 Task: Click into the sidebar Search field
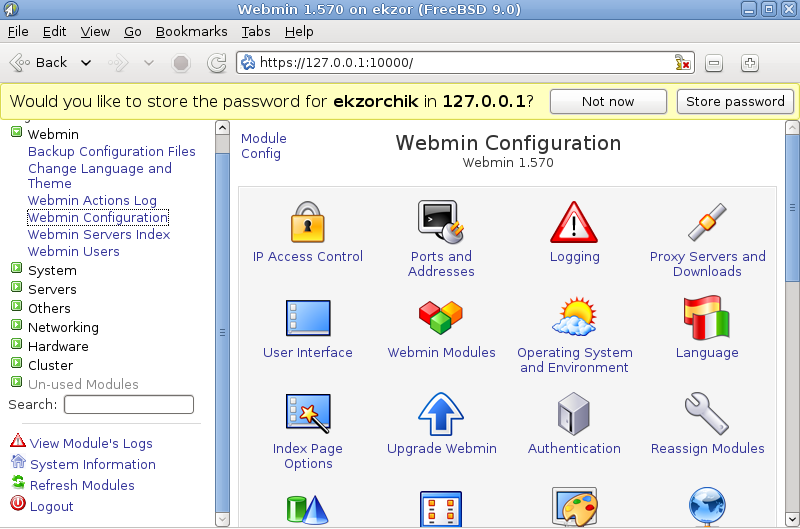(129, 405)
